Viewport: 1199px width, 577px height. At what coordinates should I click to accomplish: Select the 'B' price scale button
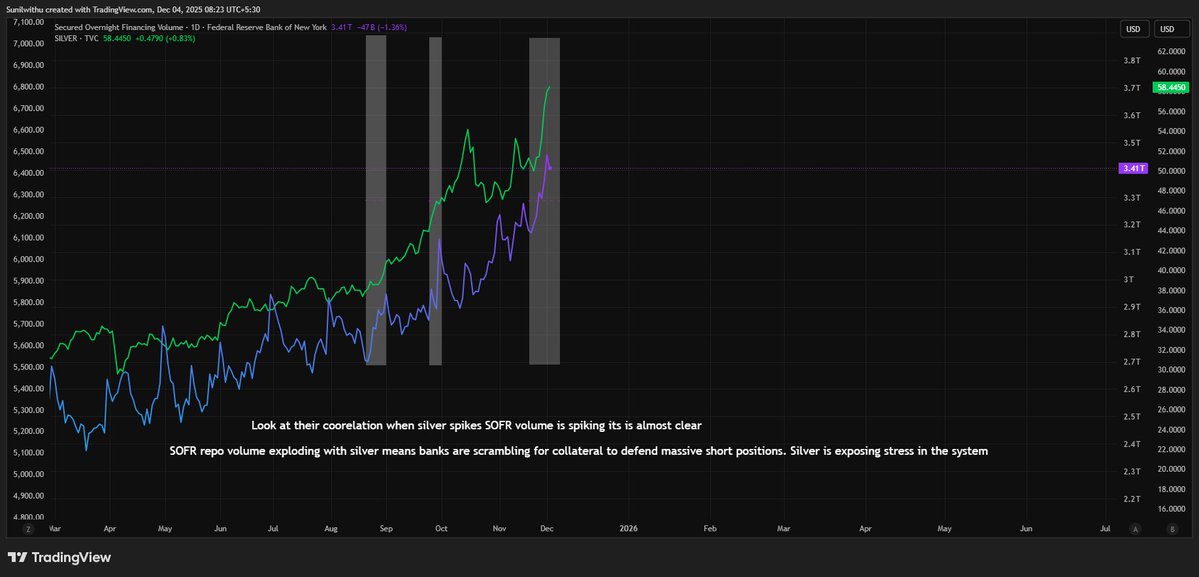coord(1173,529)
